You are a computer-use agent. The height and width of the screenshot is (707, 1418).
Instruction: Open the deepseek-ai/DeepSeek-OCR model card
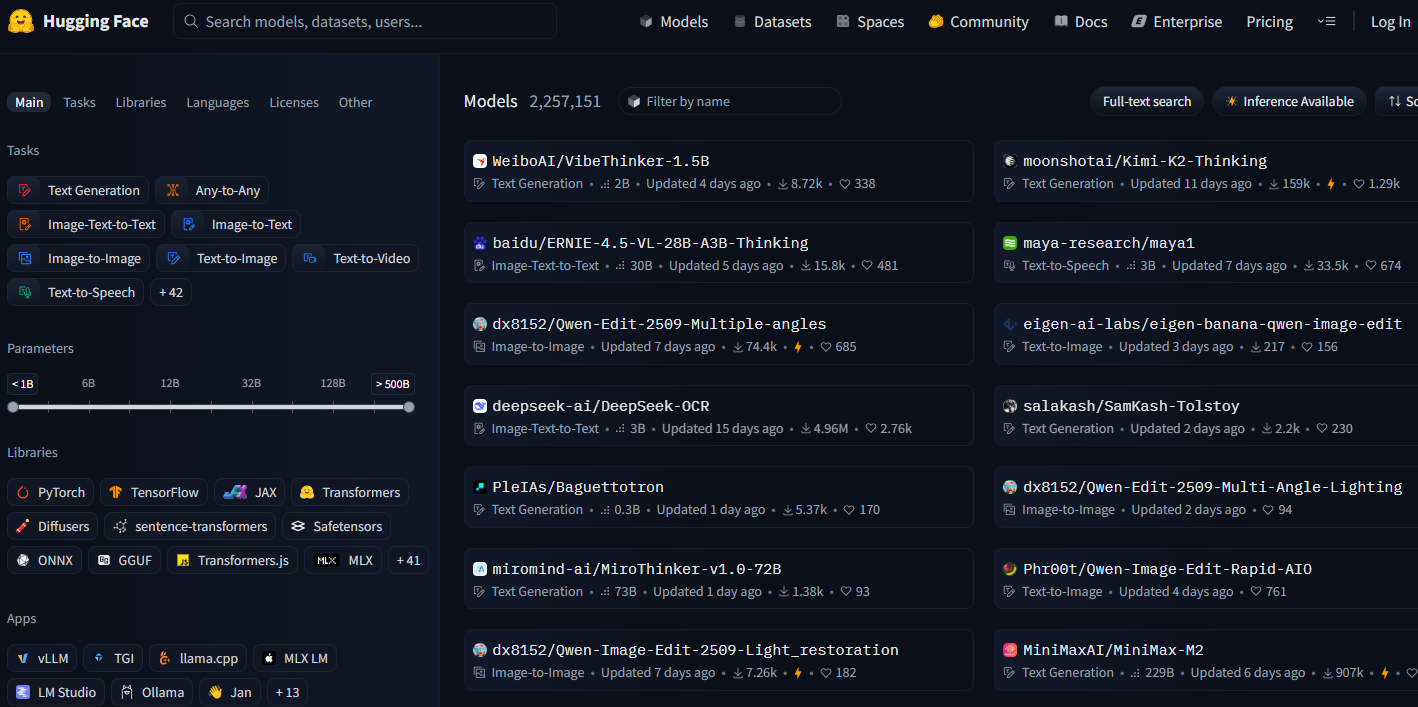[x=718, y=416]
